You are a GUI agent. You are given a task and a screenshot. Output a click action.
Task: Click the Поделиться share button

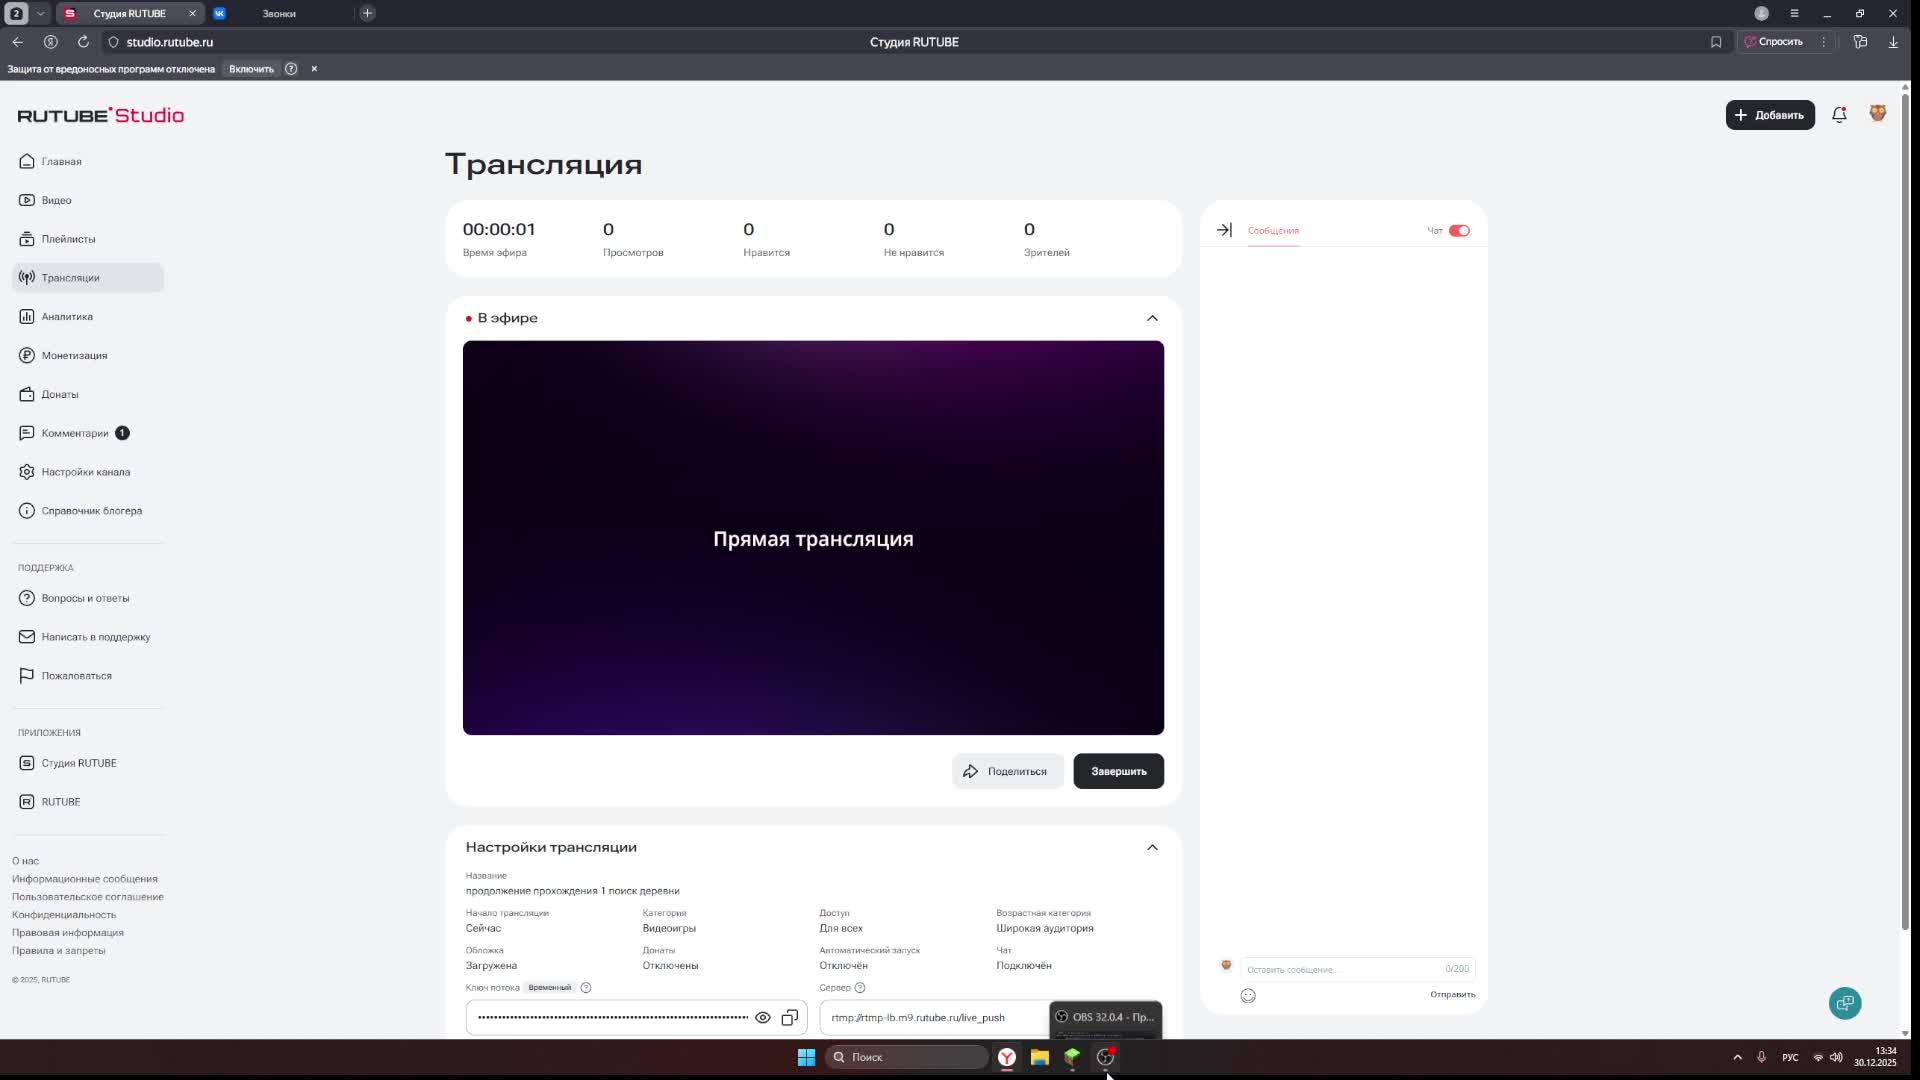coord(1006,771)
